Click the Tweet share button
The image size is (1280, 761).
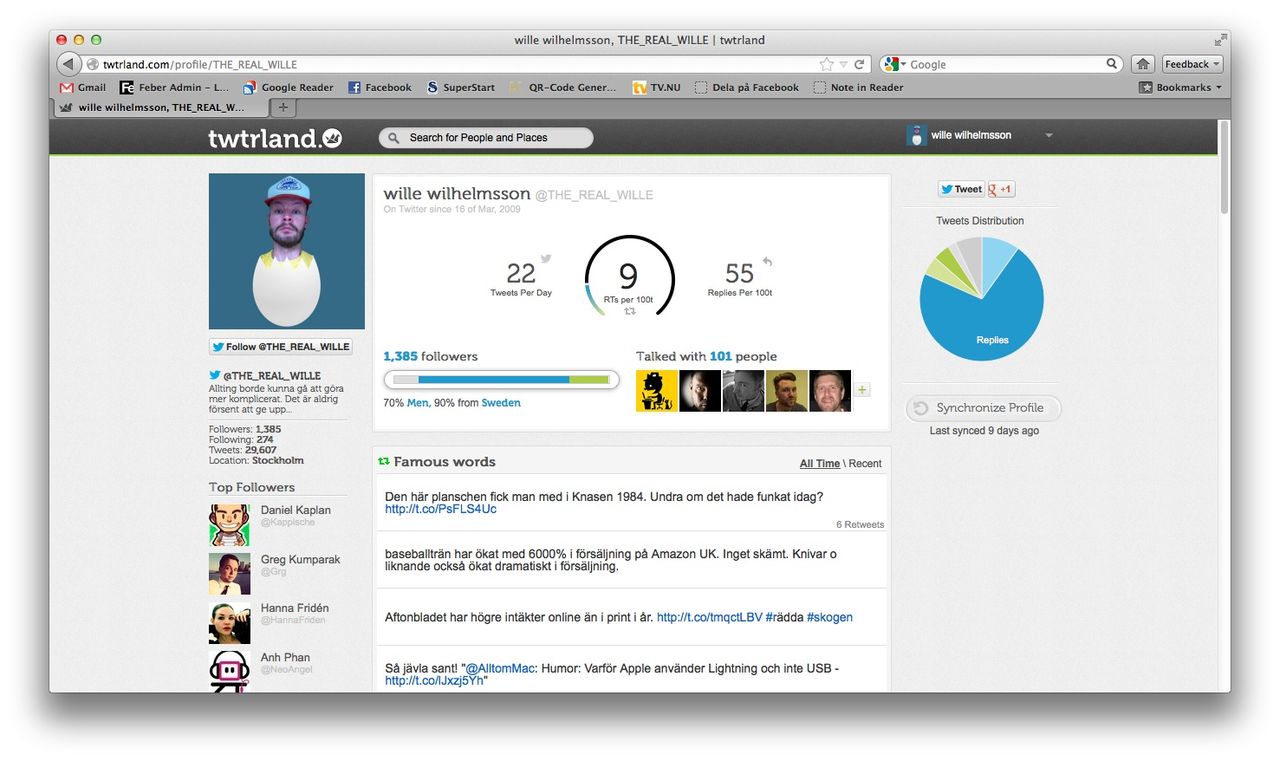coord(959,189)
